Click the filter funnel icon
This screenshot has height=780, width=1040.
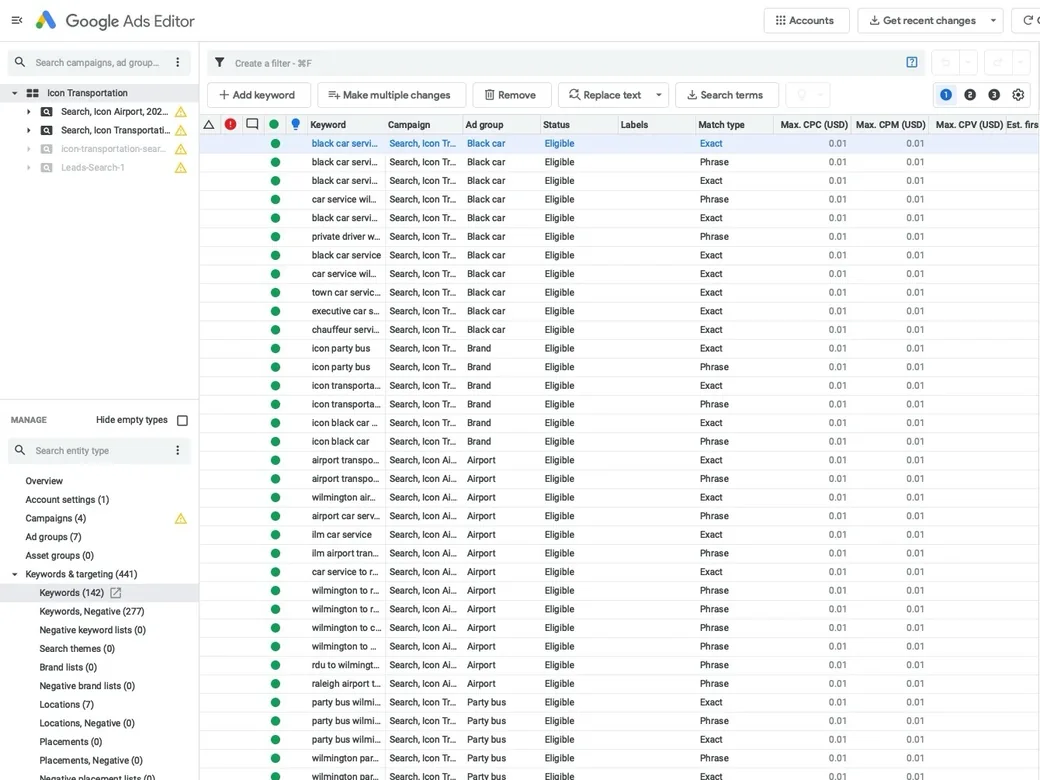[220, 62]
